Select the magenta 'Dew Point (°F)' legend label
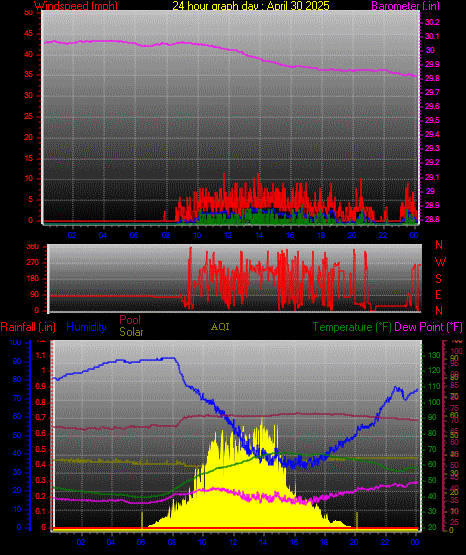The image size is (466, 555). [428, 327]
